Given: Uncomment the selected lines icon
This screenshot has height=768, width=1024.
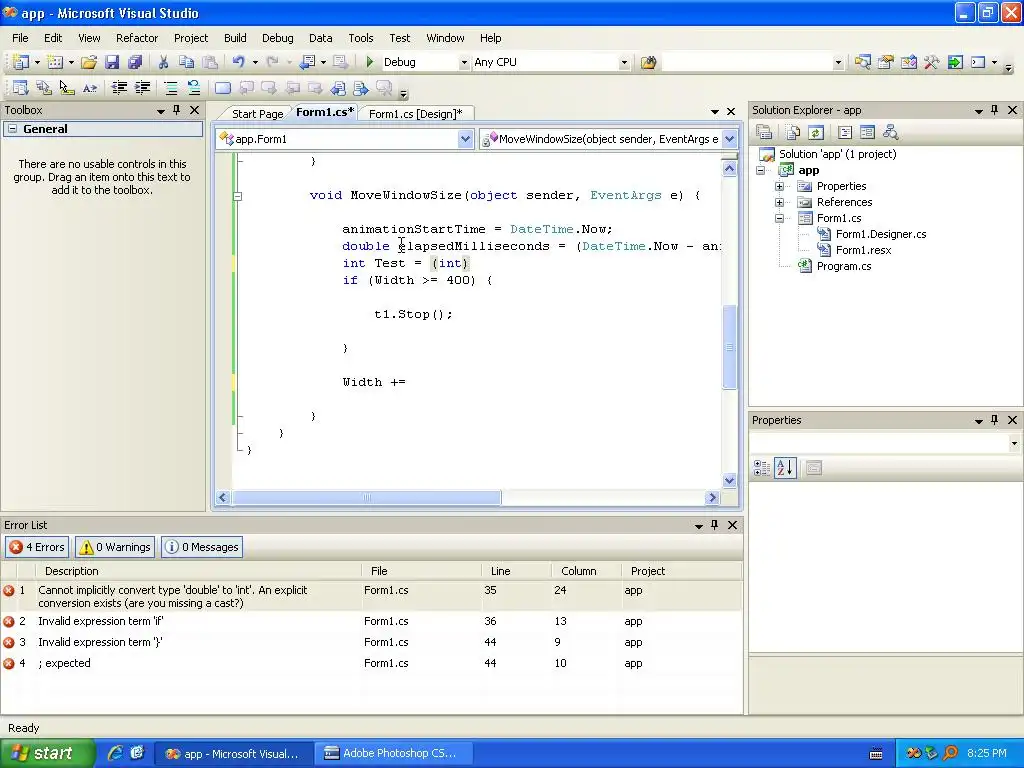Looking at the screenshot, I should [x=194, y=88].
